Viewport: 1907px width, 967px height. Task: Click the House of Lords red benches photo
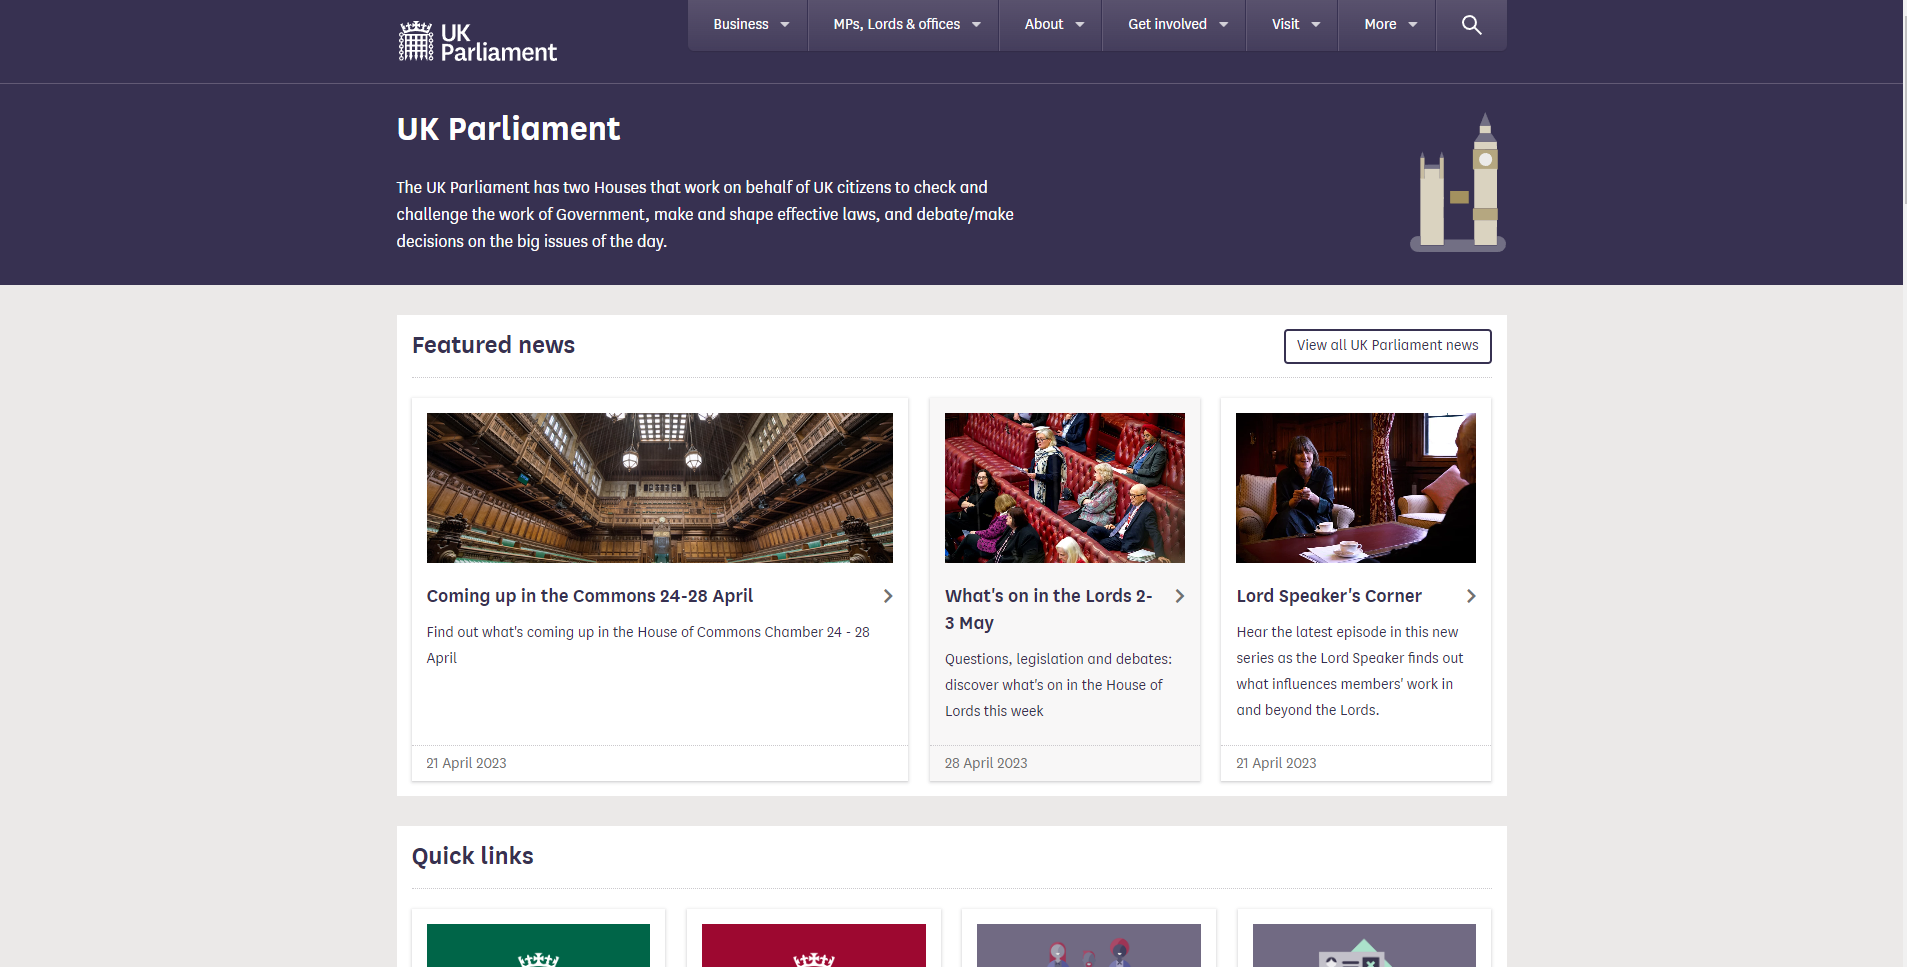(1065, 488)
